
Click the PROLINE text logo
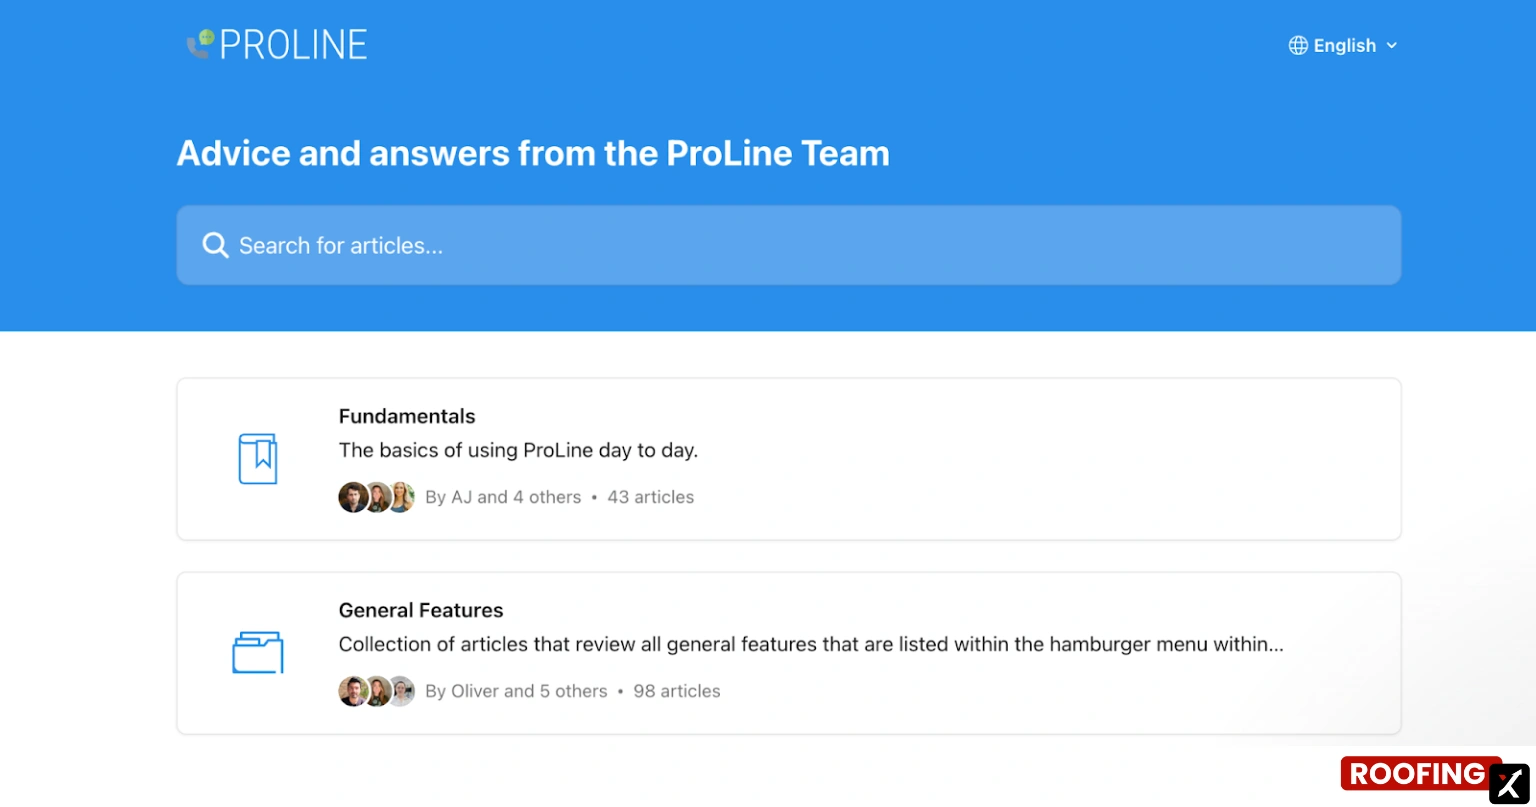point(294,44)
